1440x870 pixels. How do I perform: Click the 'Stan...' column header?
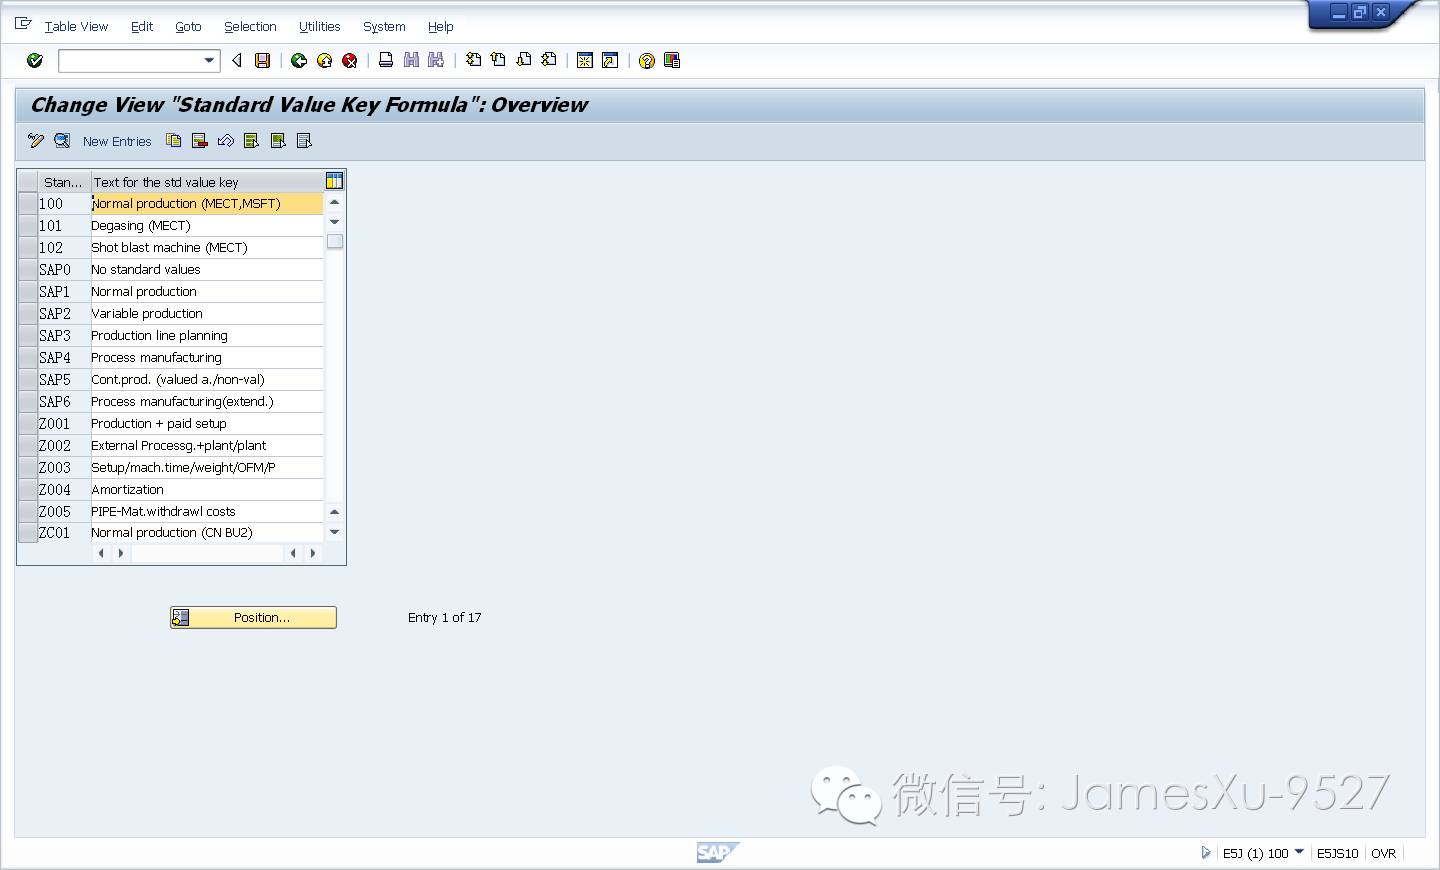pyautogui.click(x=64, y=182)
